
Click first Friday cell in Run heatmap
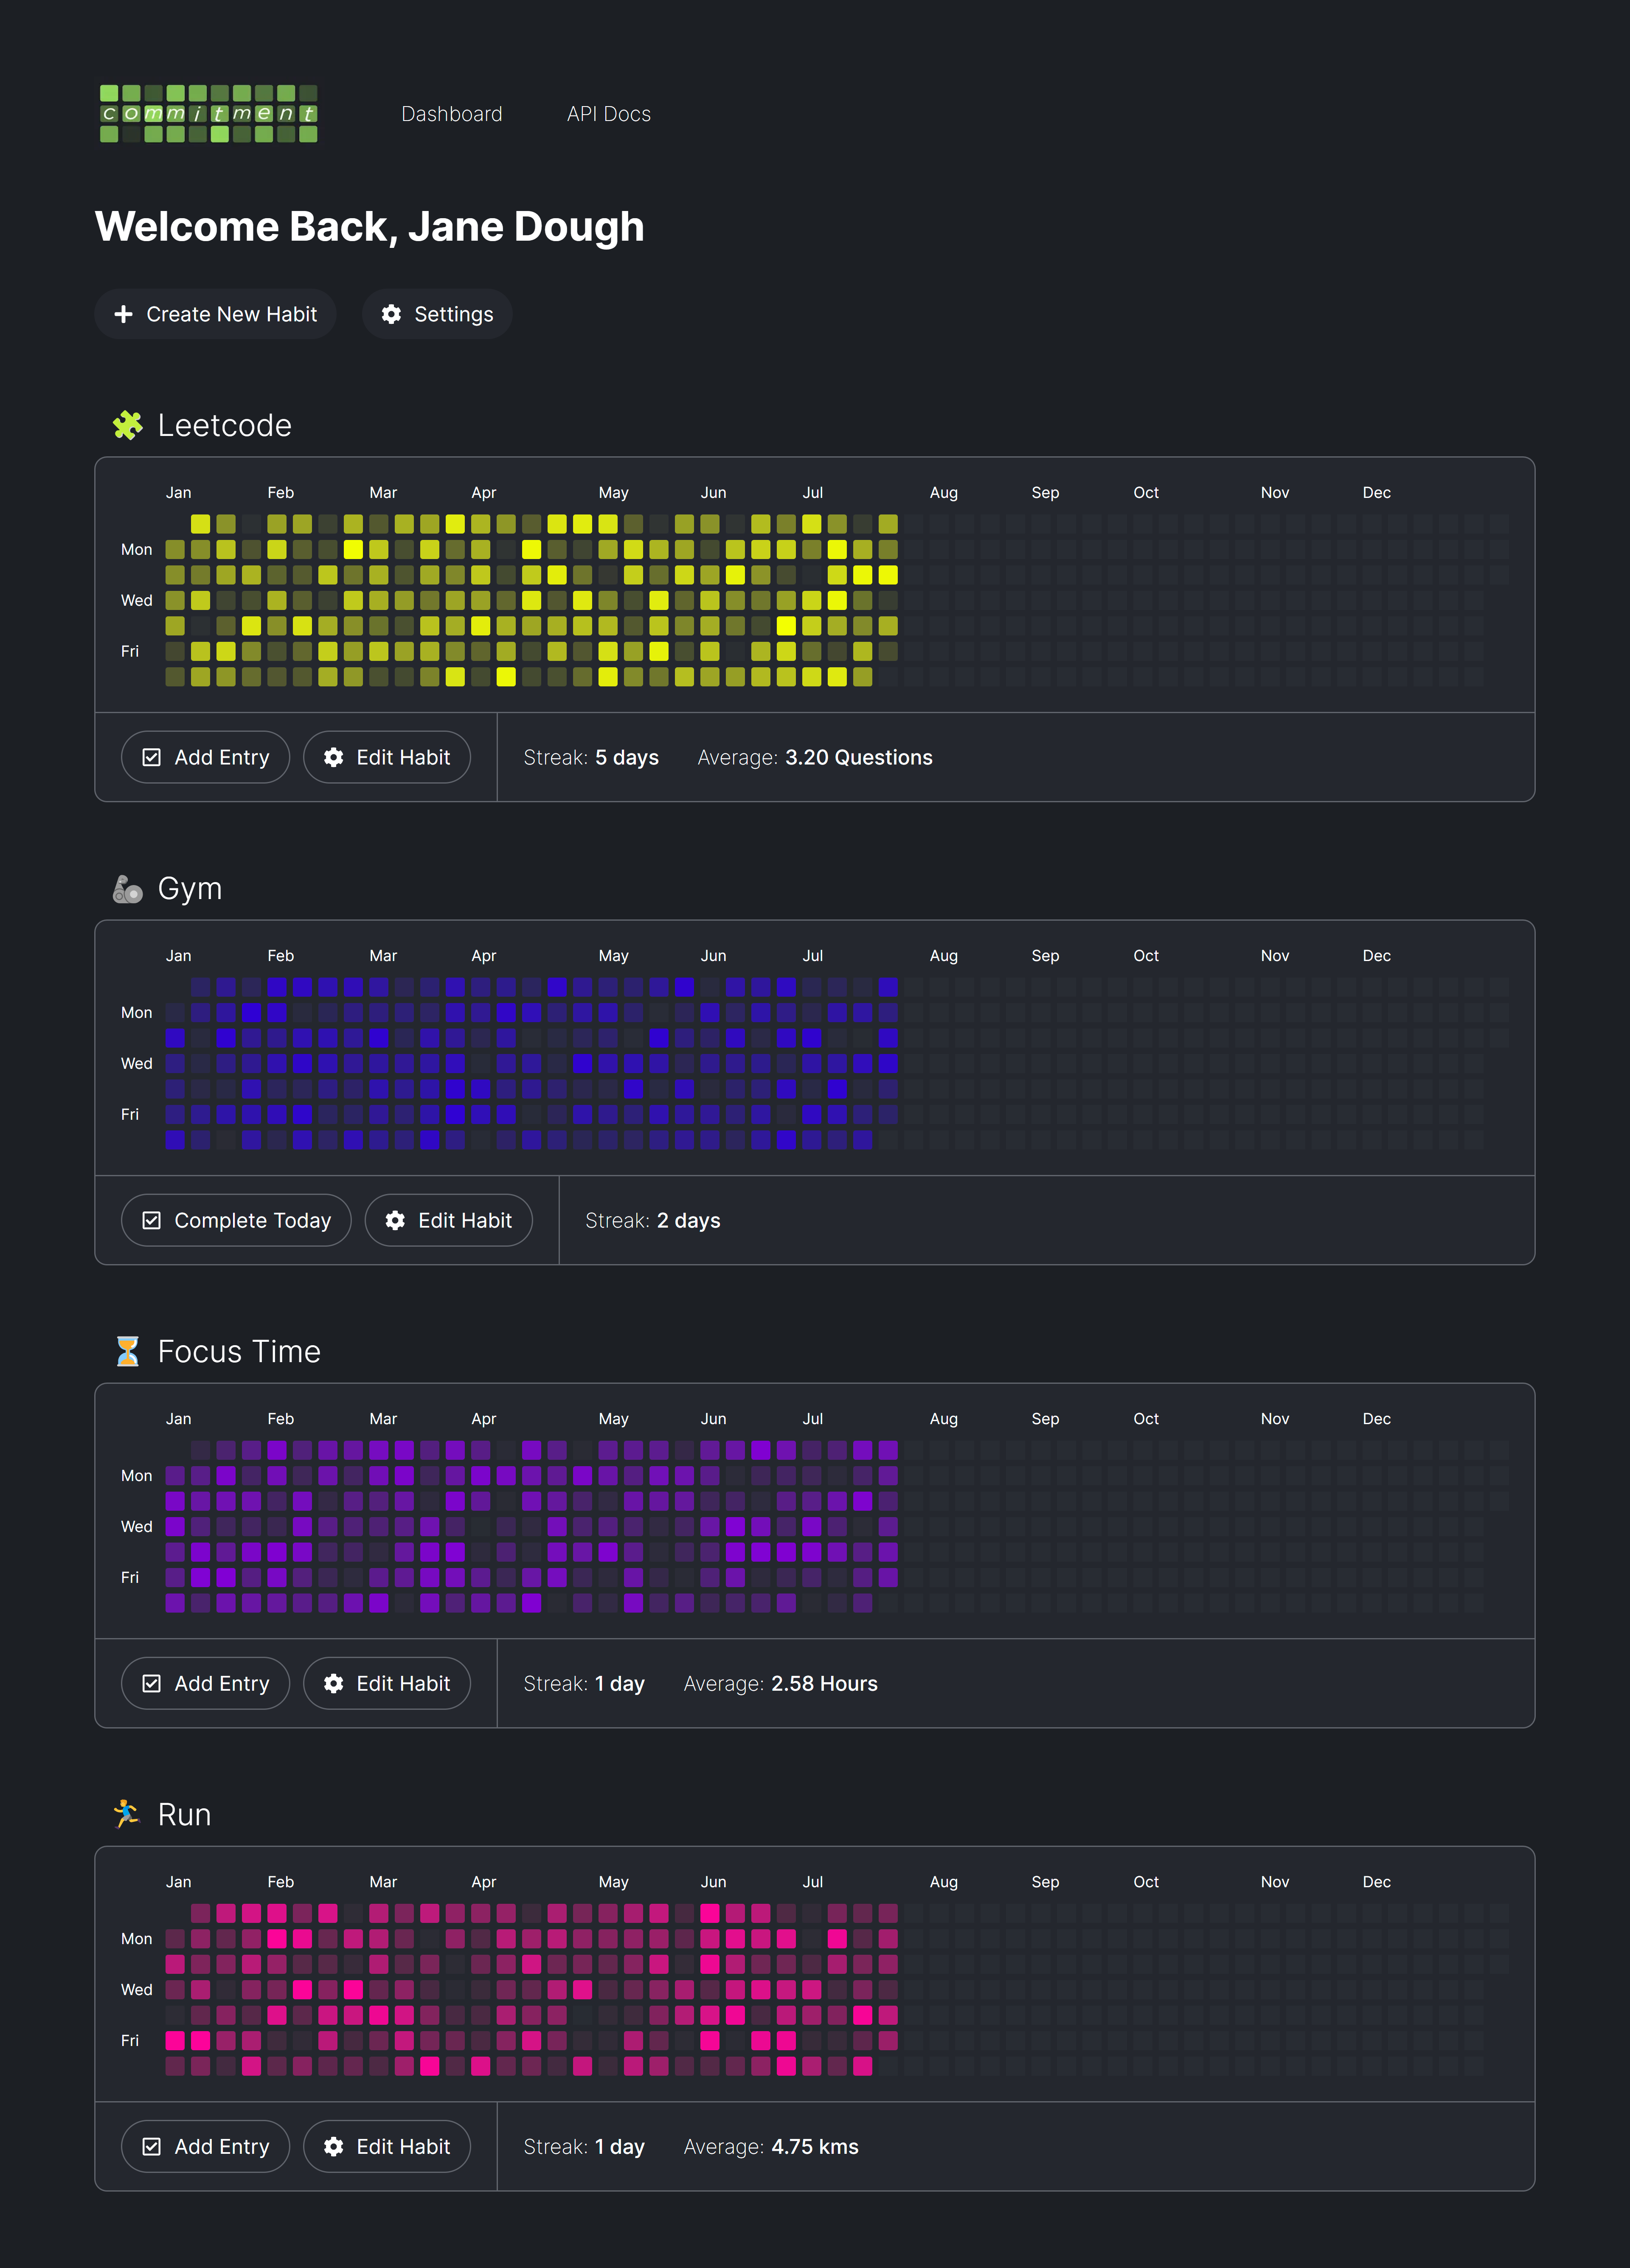point(175,2040)
